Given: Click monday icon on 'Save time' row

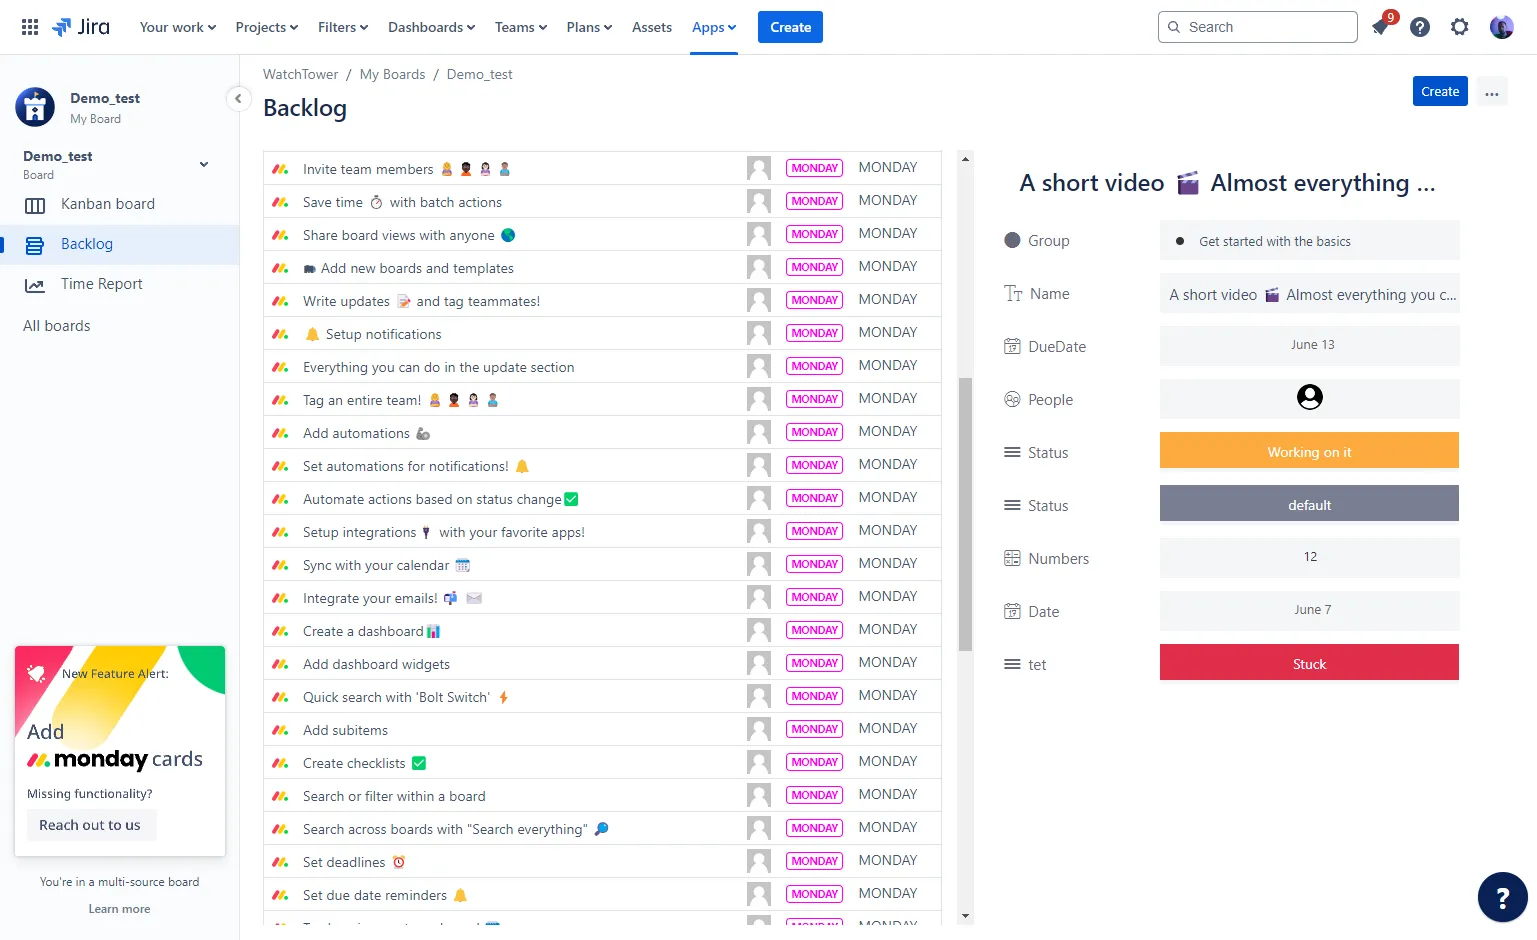Looking at the screenshot, I should pyautogui.click(x=281, y=202).
